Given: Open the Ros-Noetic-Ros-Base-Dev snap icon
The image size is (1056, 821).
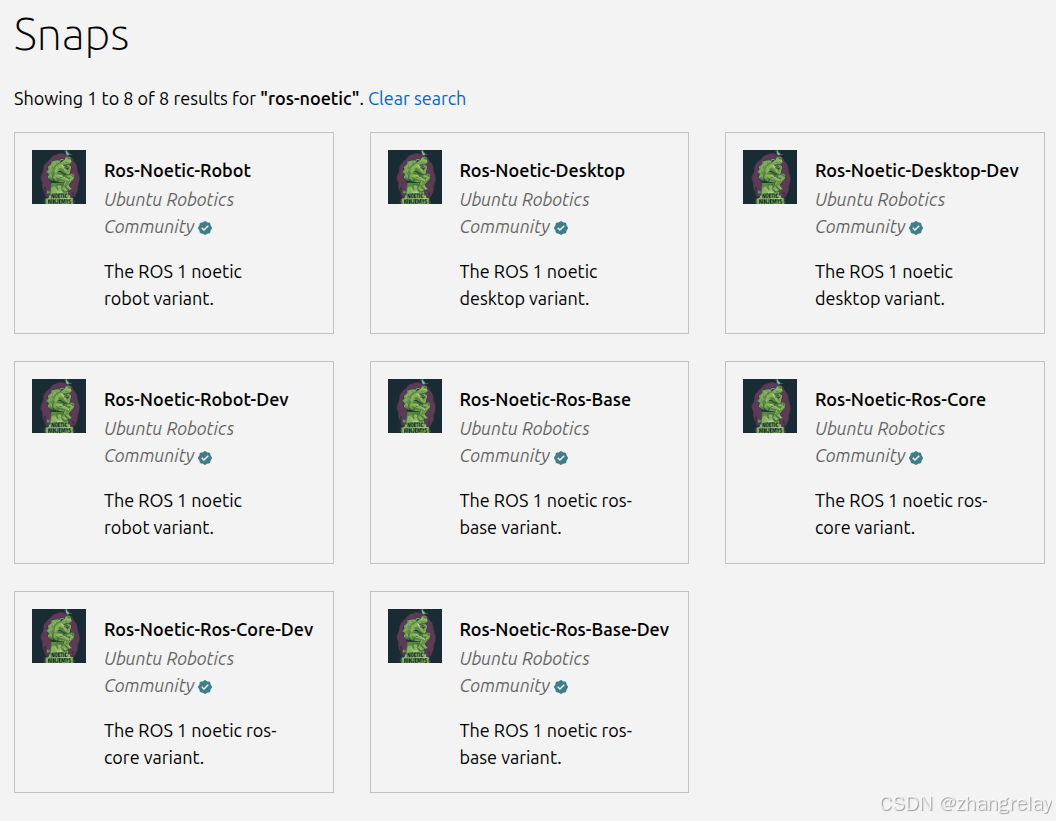Looking at the screenshot, I should click(415, 636).
